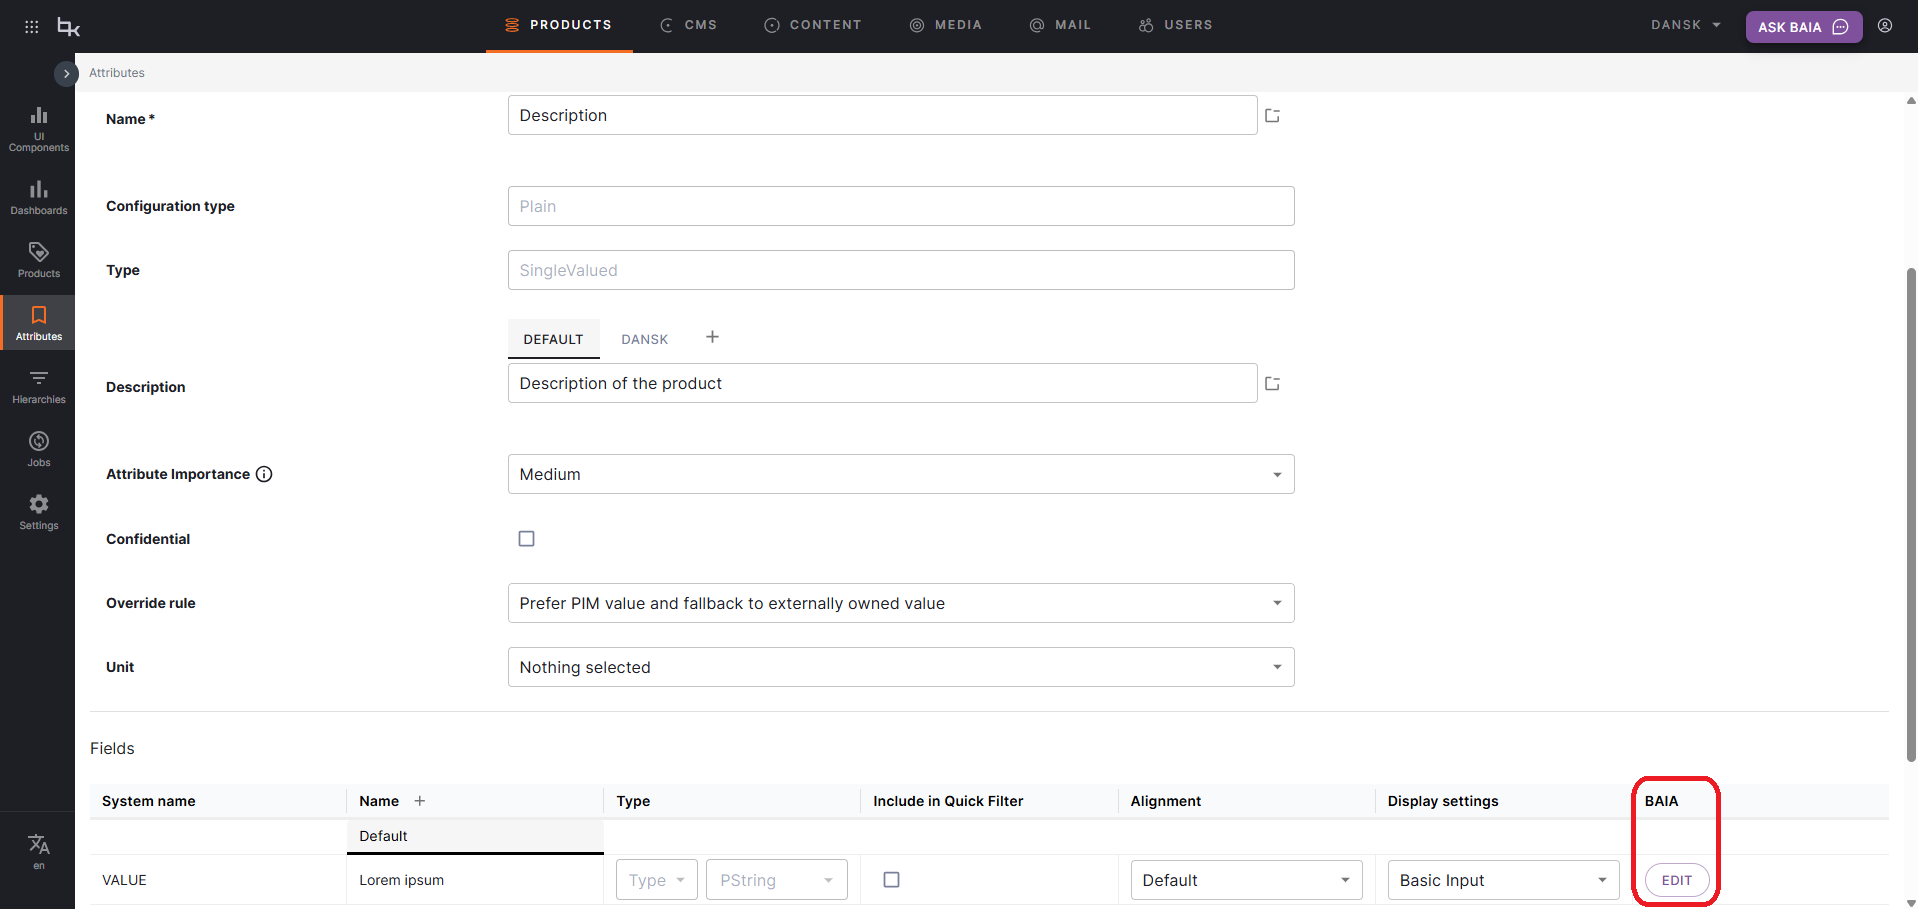Open UI Components in the sidebar
Screen dimensions: 1918x909
pyautogui.click(x=39, y=129)
